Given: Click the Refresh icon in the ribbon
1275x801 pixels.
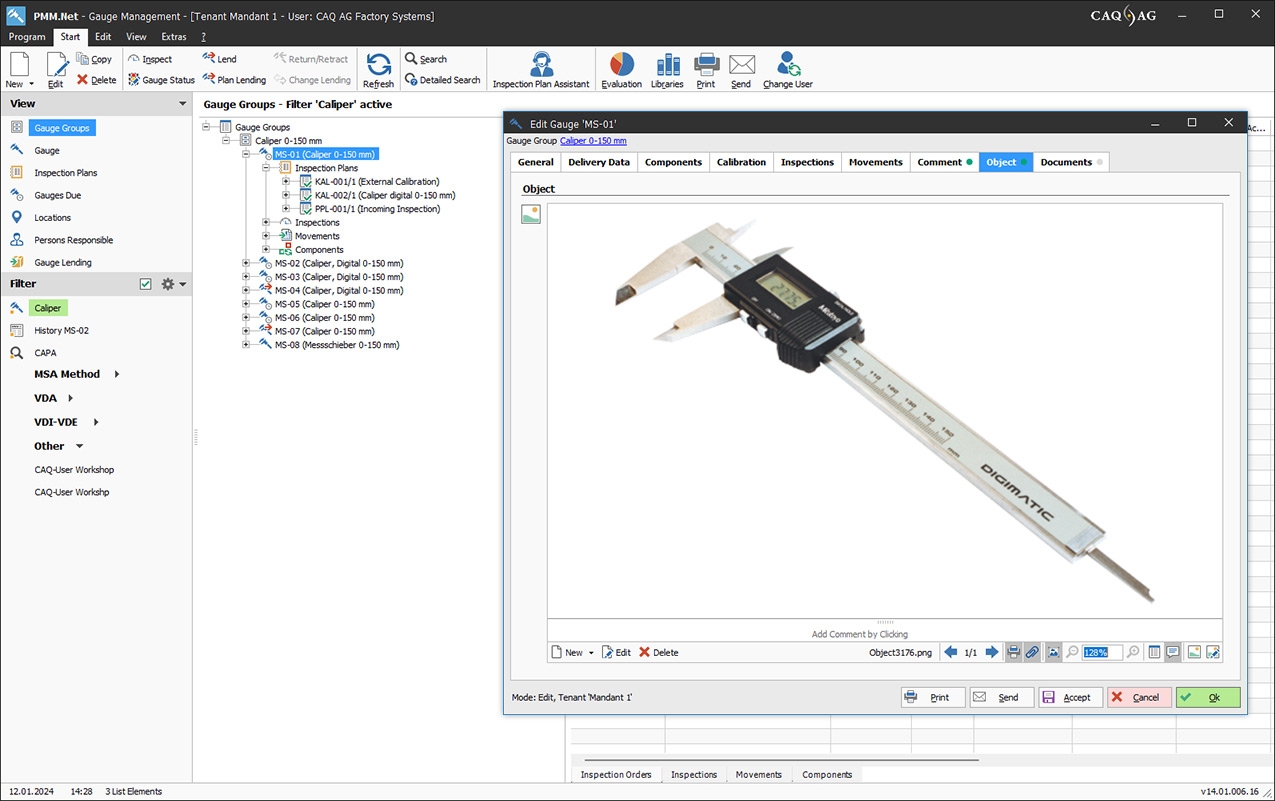Looking at the screenshot, I should [378, 69].
